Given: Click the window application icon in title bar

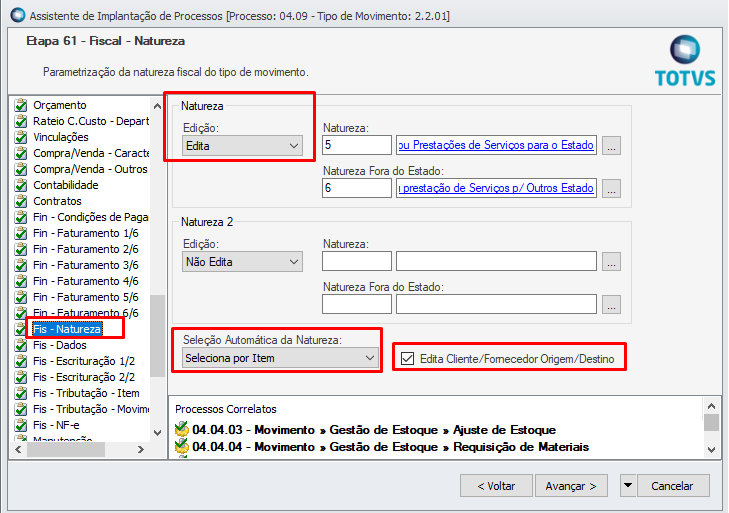Looking at the screenshot, I should pyautogui.click(x=18, y=15).
